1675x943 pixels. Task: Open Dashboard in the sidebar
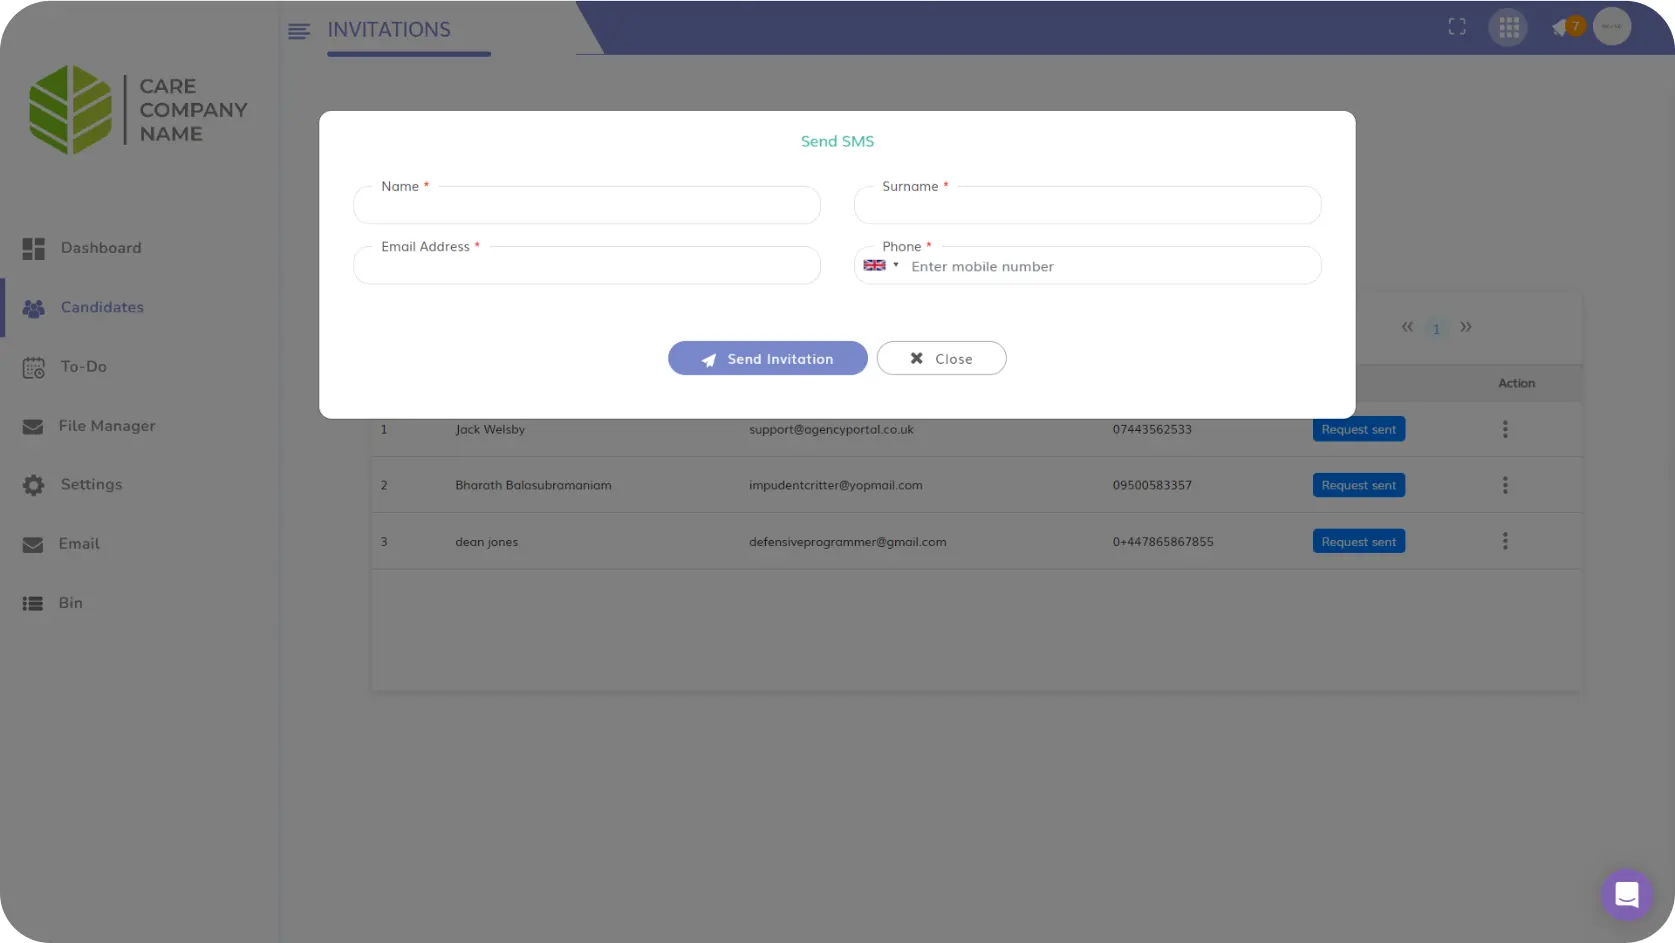tap(100, 248)
